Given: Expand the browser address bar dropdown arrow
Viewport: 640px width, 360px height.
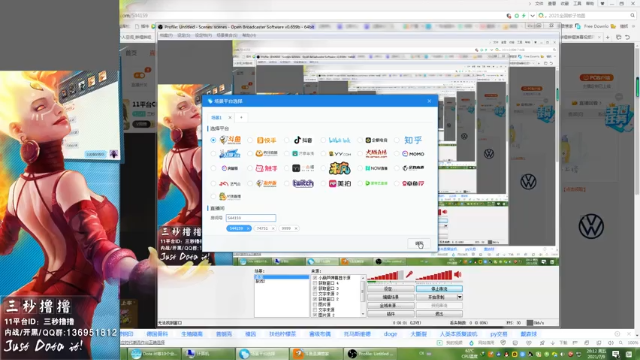Looking at the screenshot, I should click(x=532, y=16).
